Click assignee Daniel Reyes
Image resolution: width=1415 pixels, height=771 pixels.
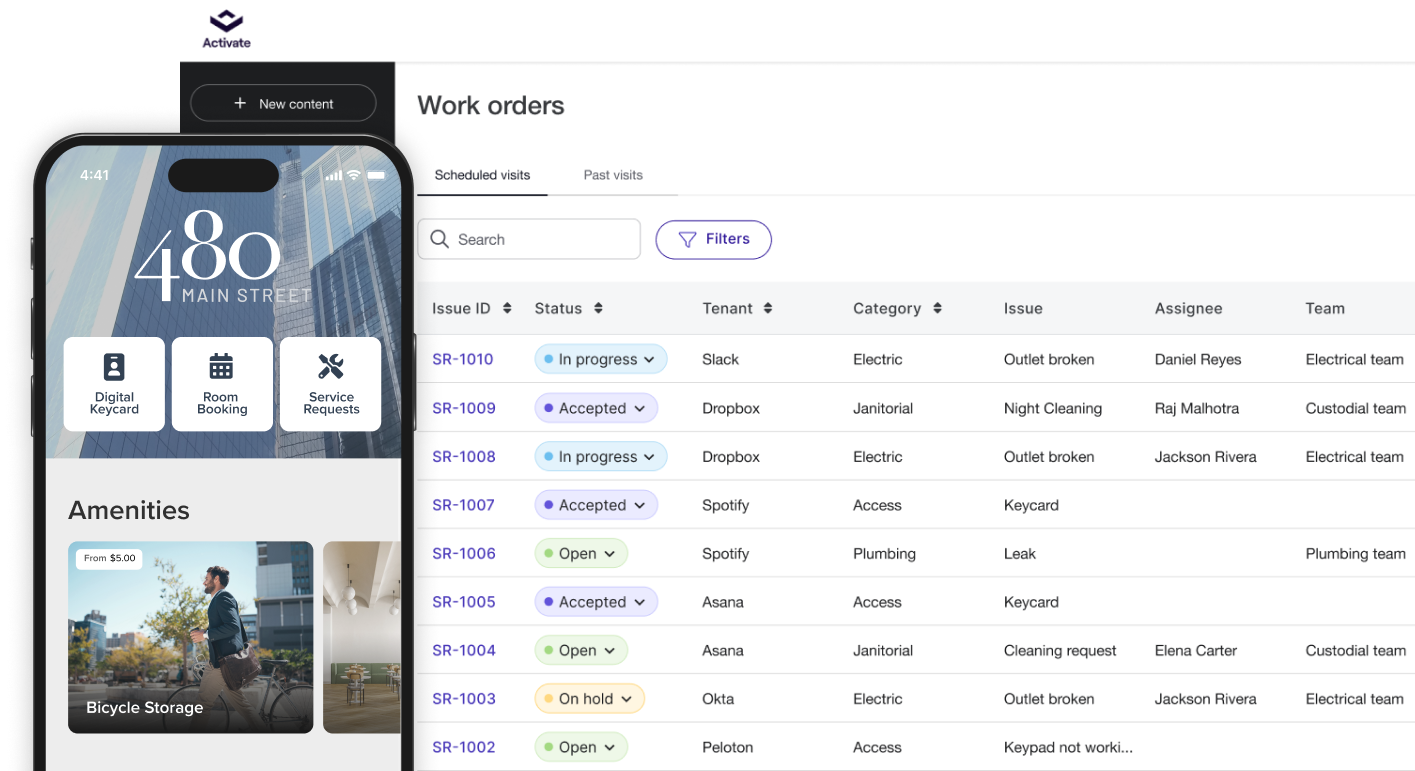1198,359
